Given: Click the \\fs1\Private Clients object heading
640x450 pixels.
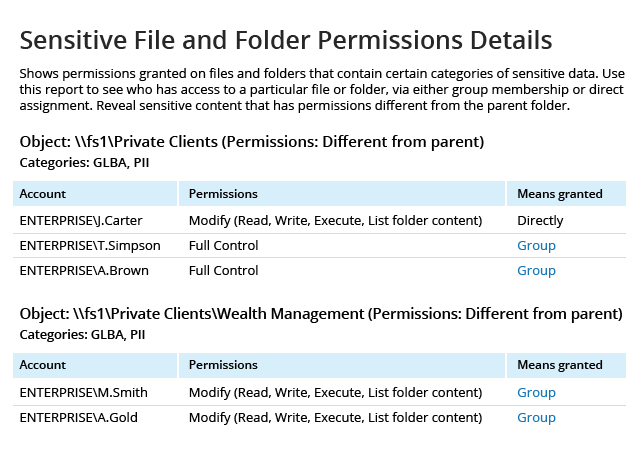Looking at the screenshot, I should coord(252,140).
